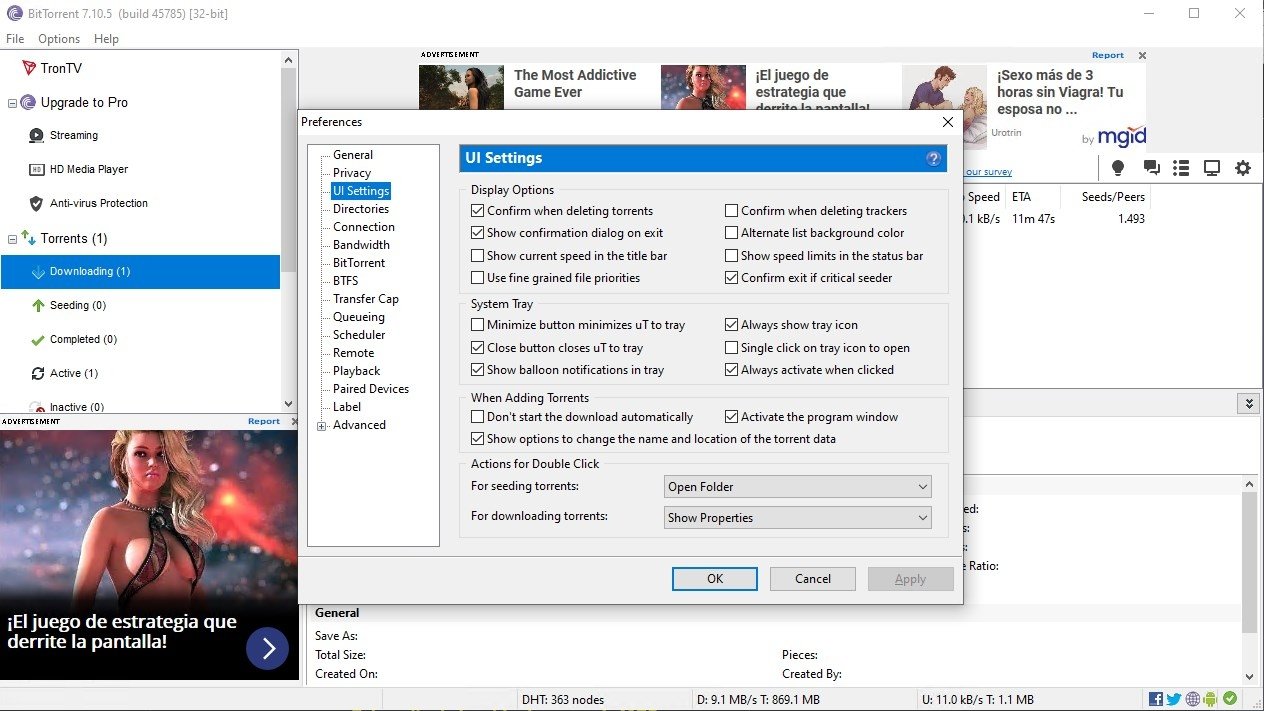Open the For downloading torrents dropdown

click(x=798, y=518)
